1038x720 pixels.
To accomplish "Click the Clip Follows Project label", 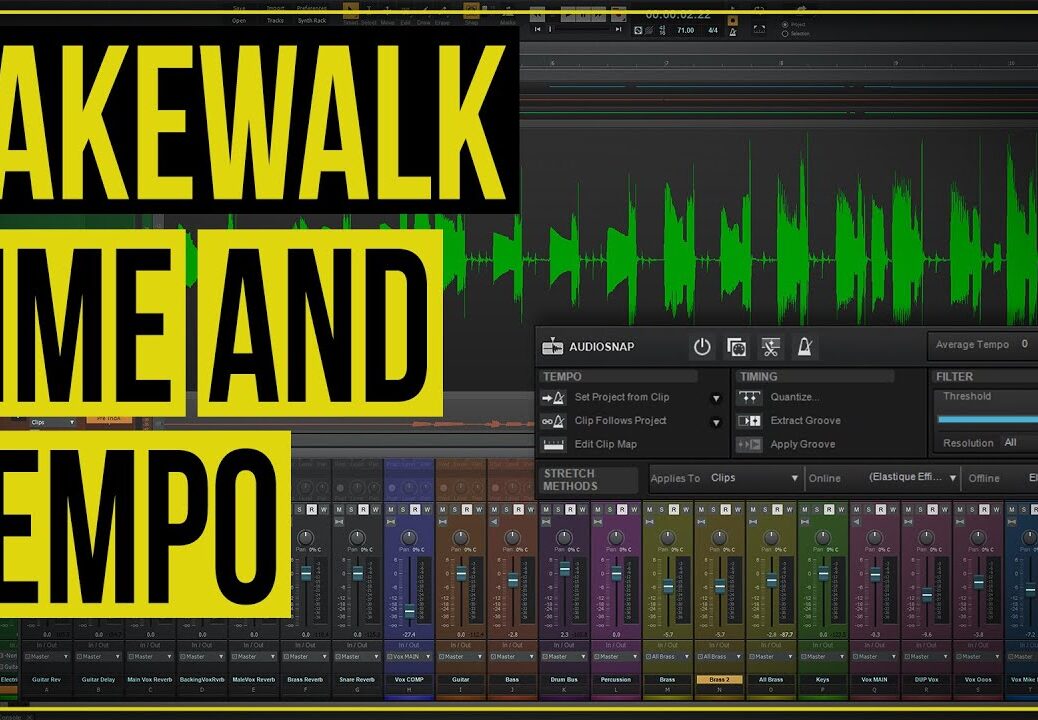I will (620, 420).
